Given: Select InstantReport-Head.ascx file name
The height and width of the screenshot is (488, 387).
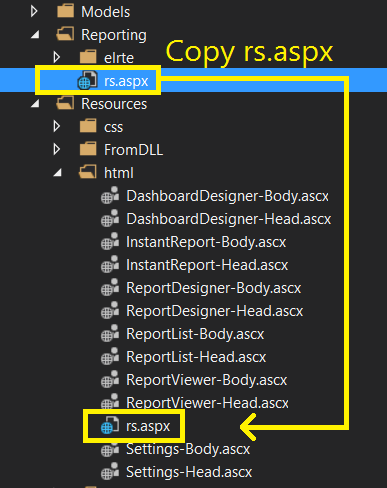Looking at the screenshot, I should [207, 265].
